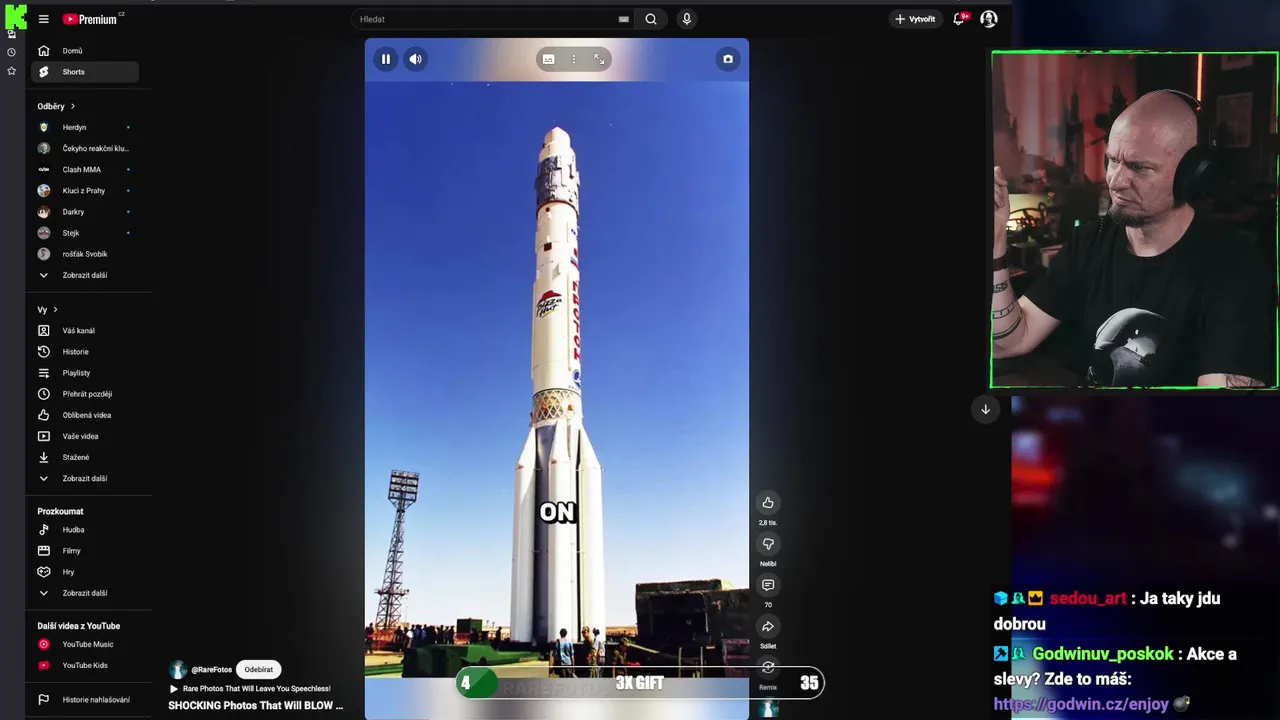Screen dimensions: 1280x720
Task: Open the Clash MMA channel
Action: click(x=84, y=169)
